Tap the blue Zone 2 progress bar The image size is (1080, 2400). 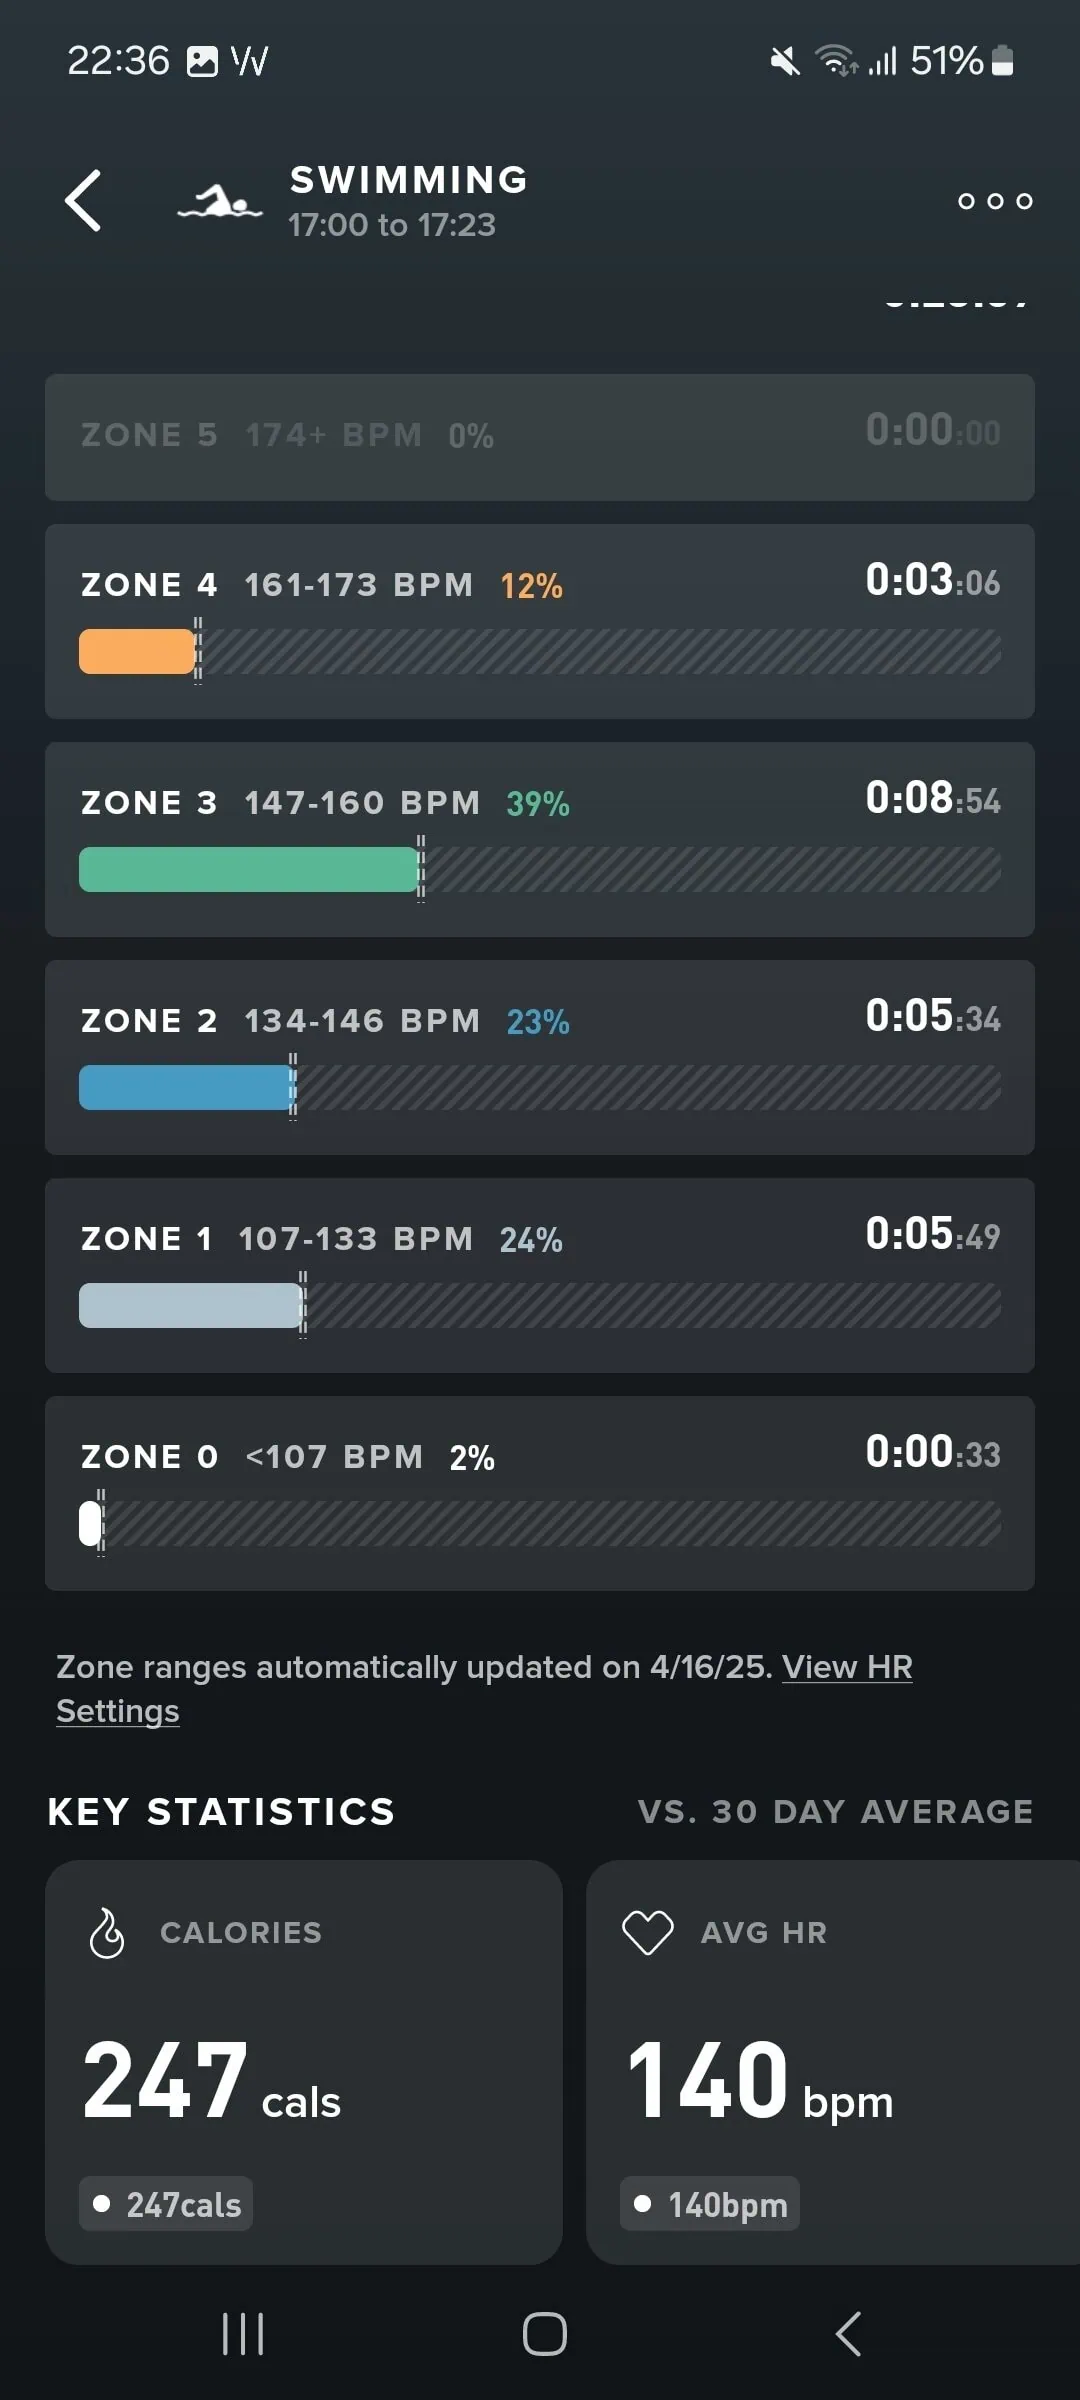click(x=185, y=1087)
